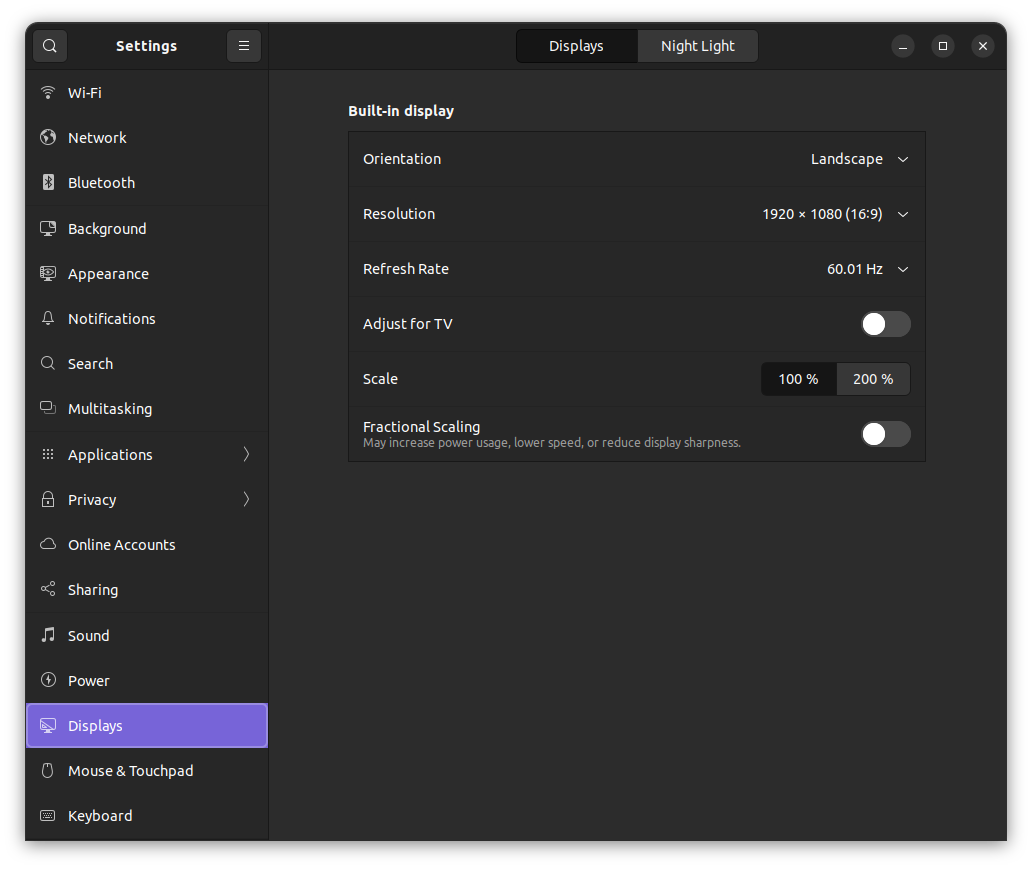The image size is (1032, 869).
Task: Enable the Adjust for TV switch
Action: 886,324
